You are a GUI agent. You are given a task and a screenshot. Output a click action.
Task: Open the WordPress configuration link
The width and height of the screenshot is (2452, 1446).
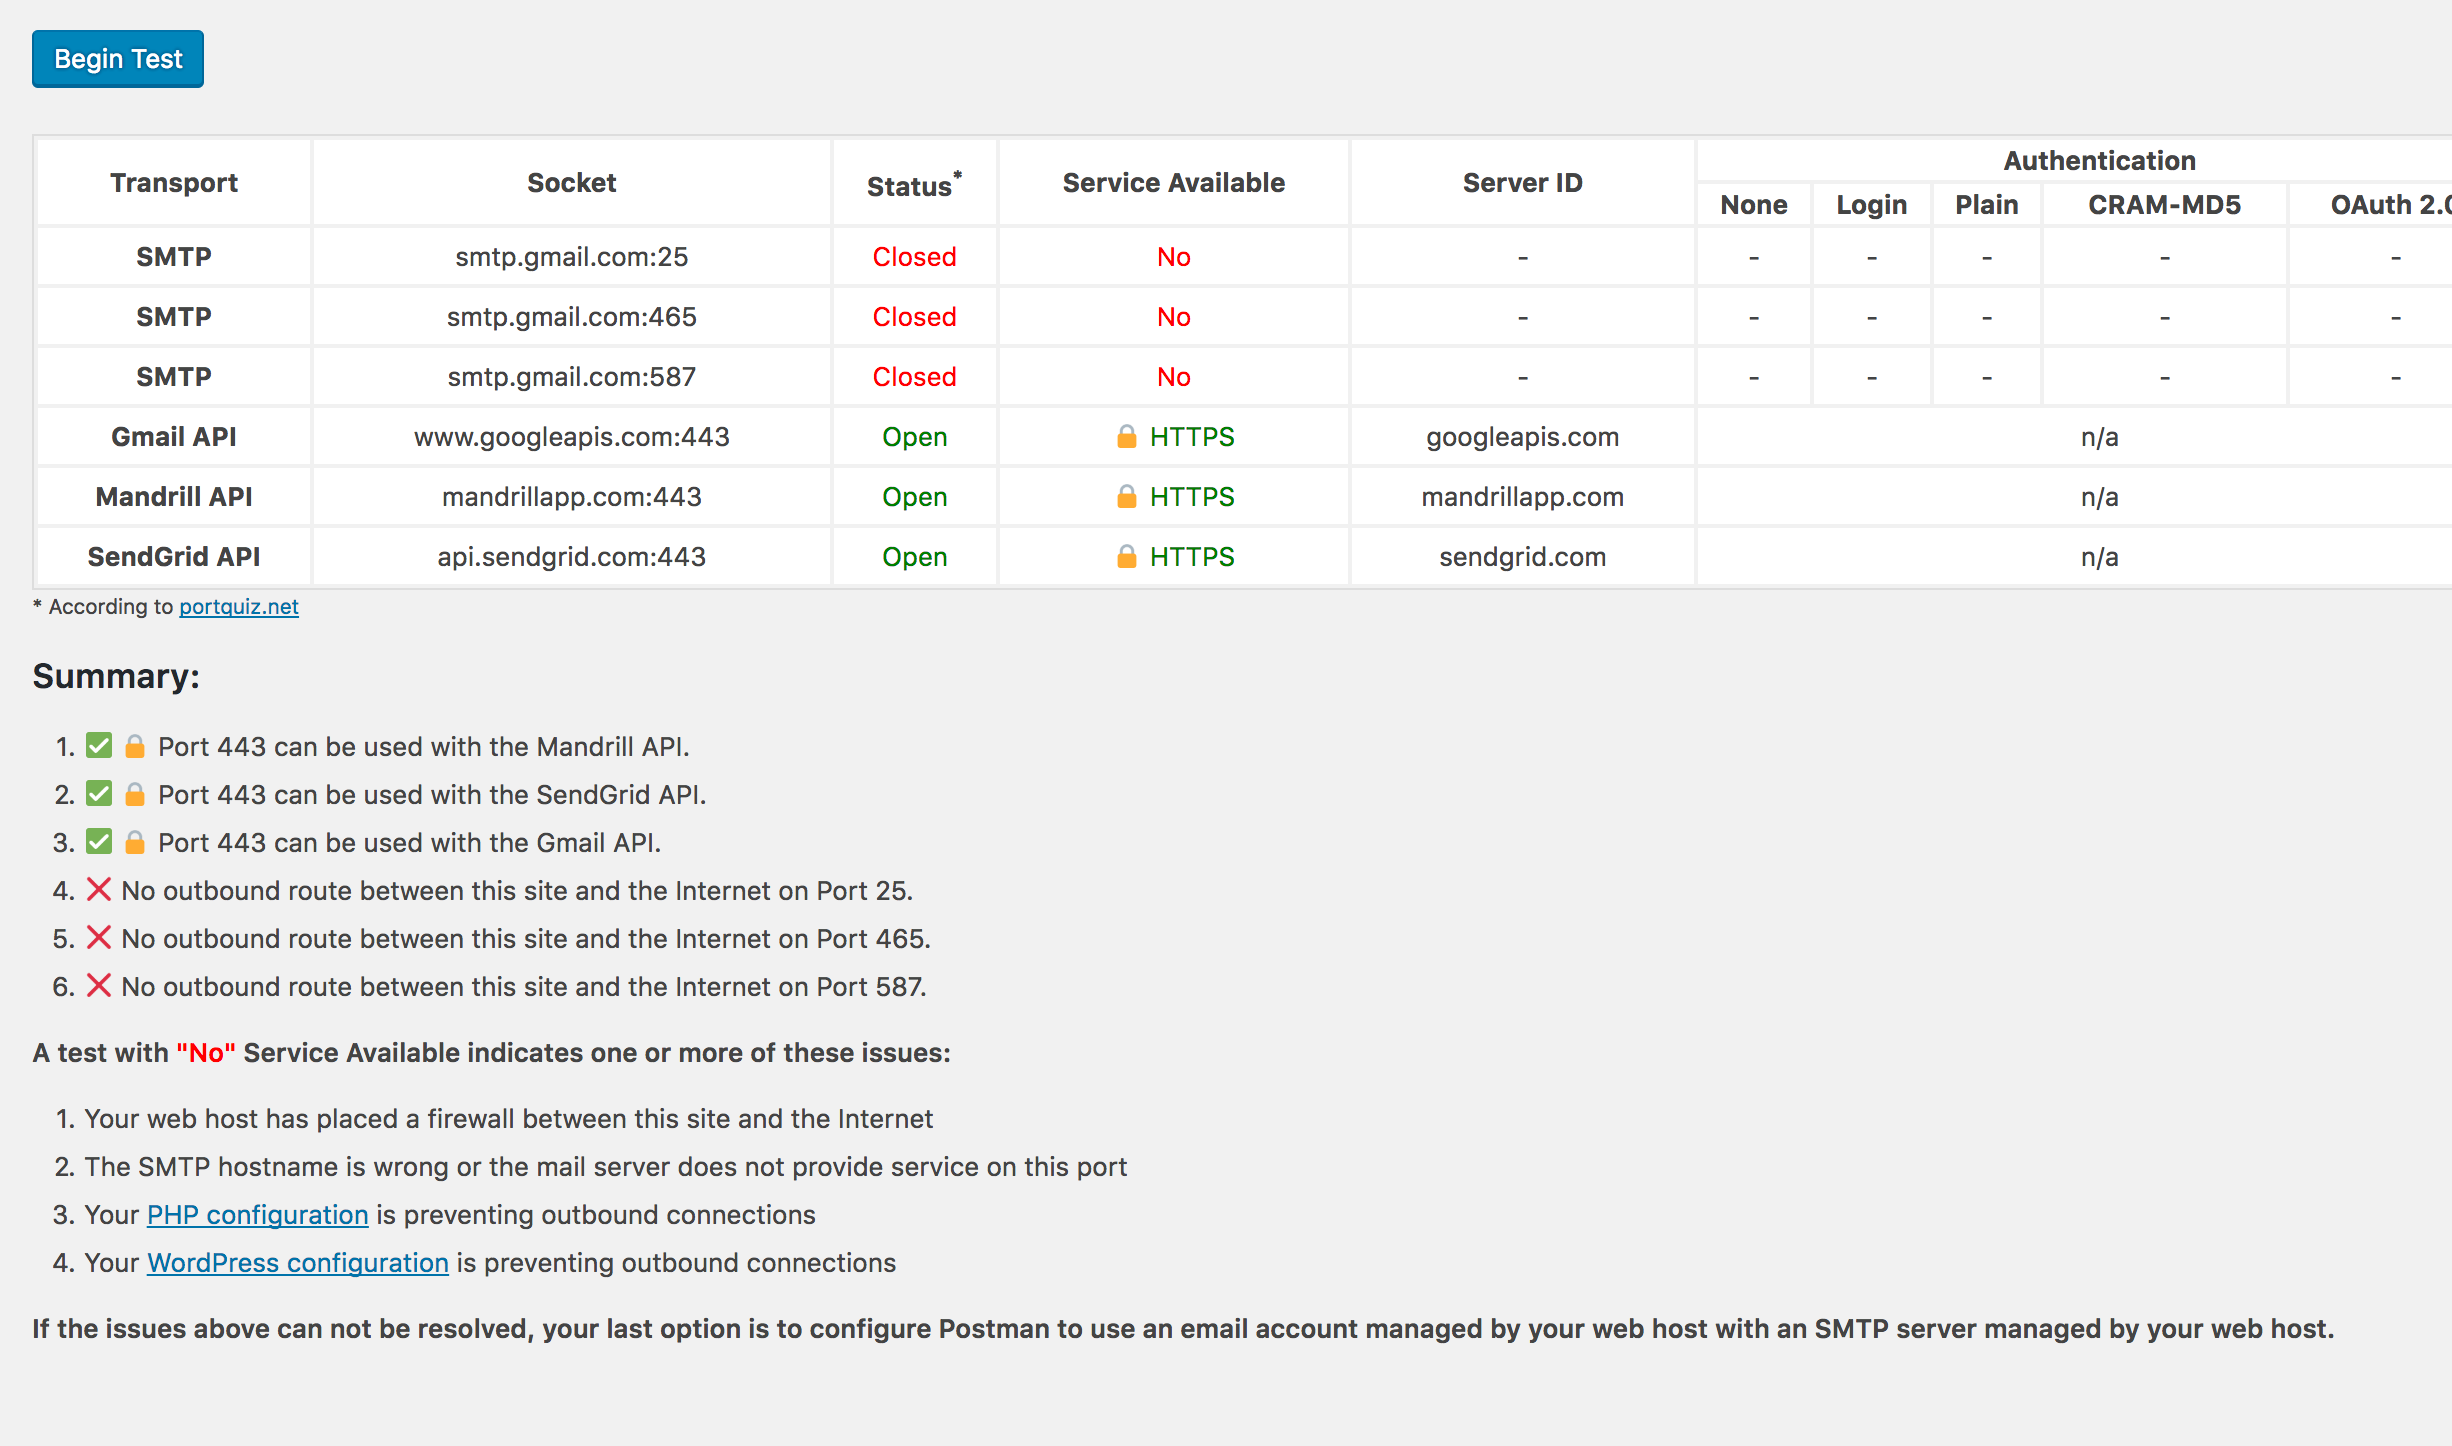[298, 1263]
